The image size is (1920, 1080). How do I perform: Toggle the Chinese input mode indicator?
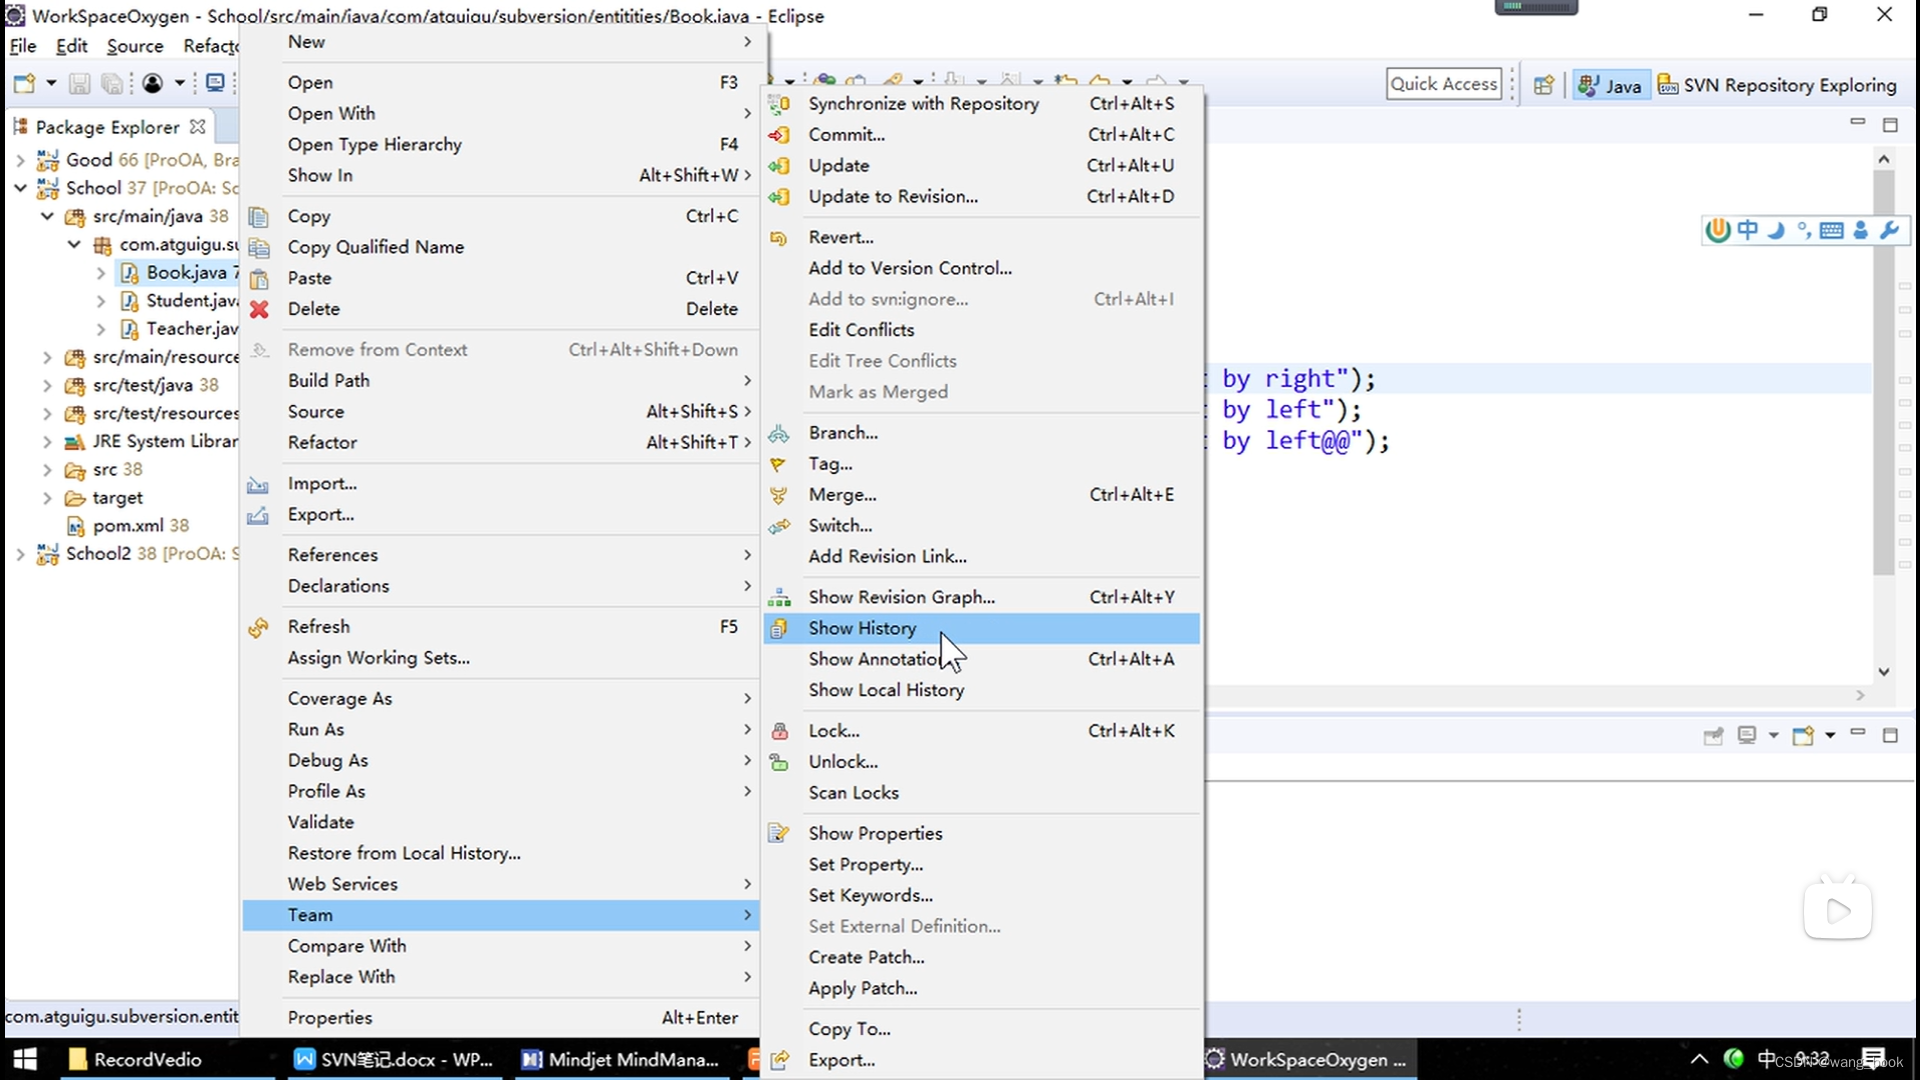1747,230
